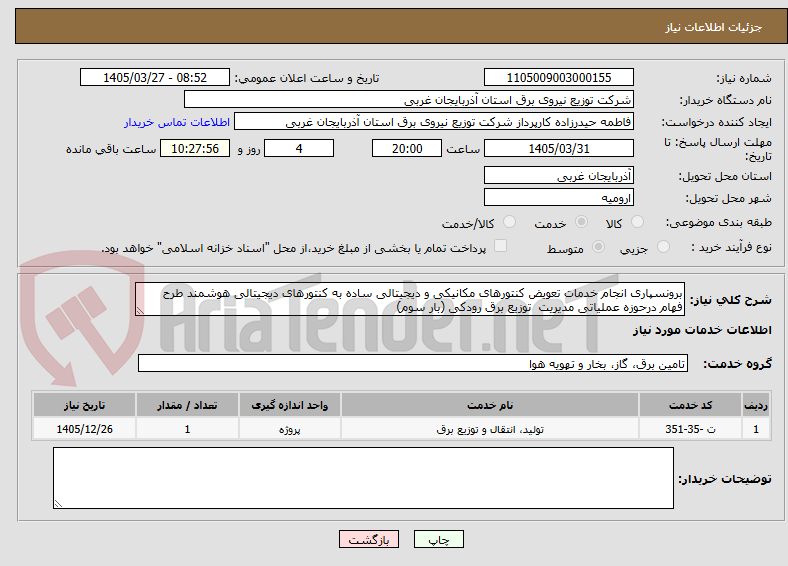Click the response deadline date field 1405/03/31
The height and width of the screenshot is (566, 788).
tap(559, 148)
